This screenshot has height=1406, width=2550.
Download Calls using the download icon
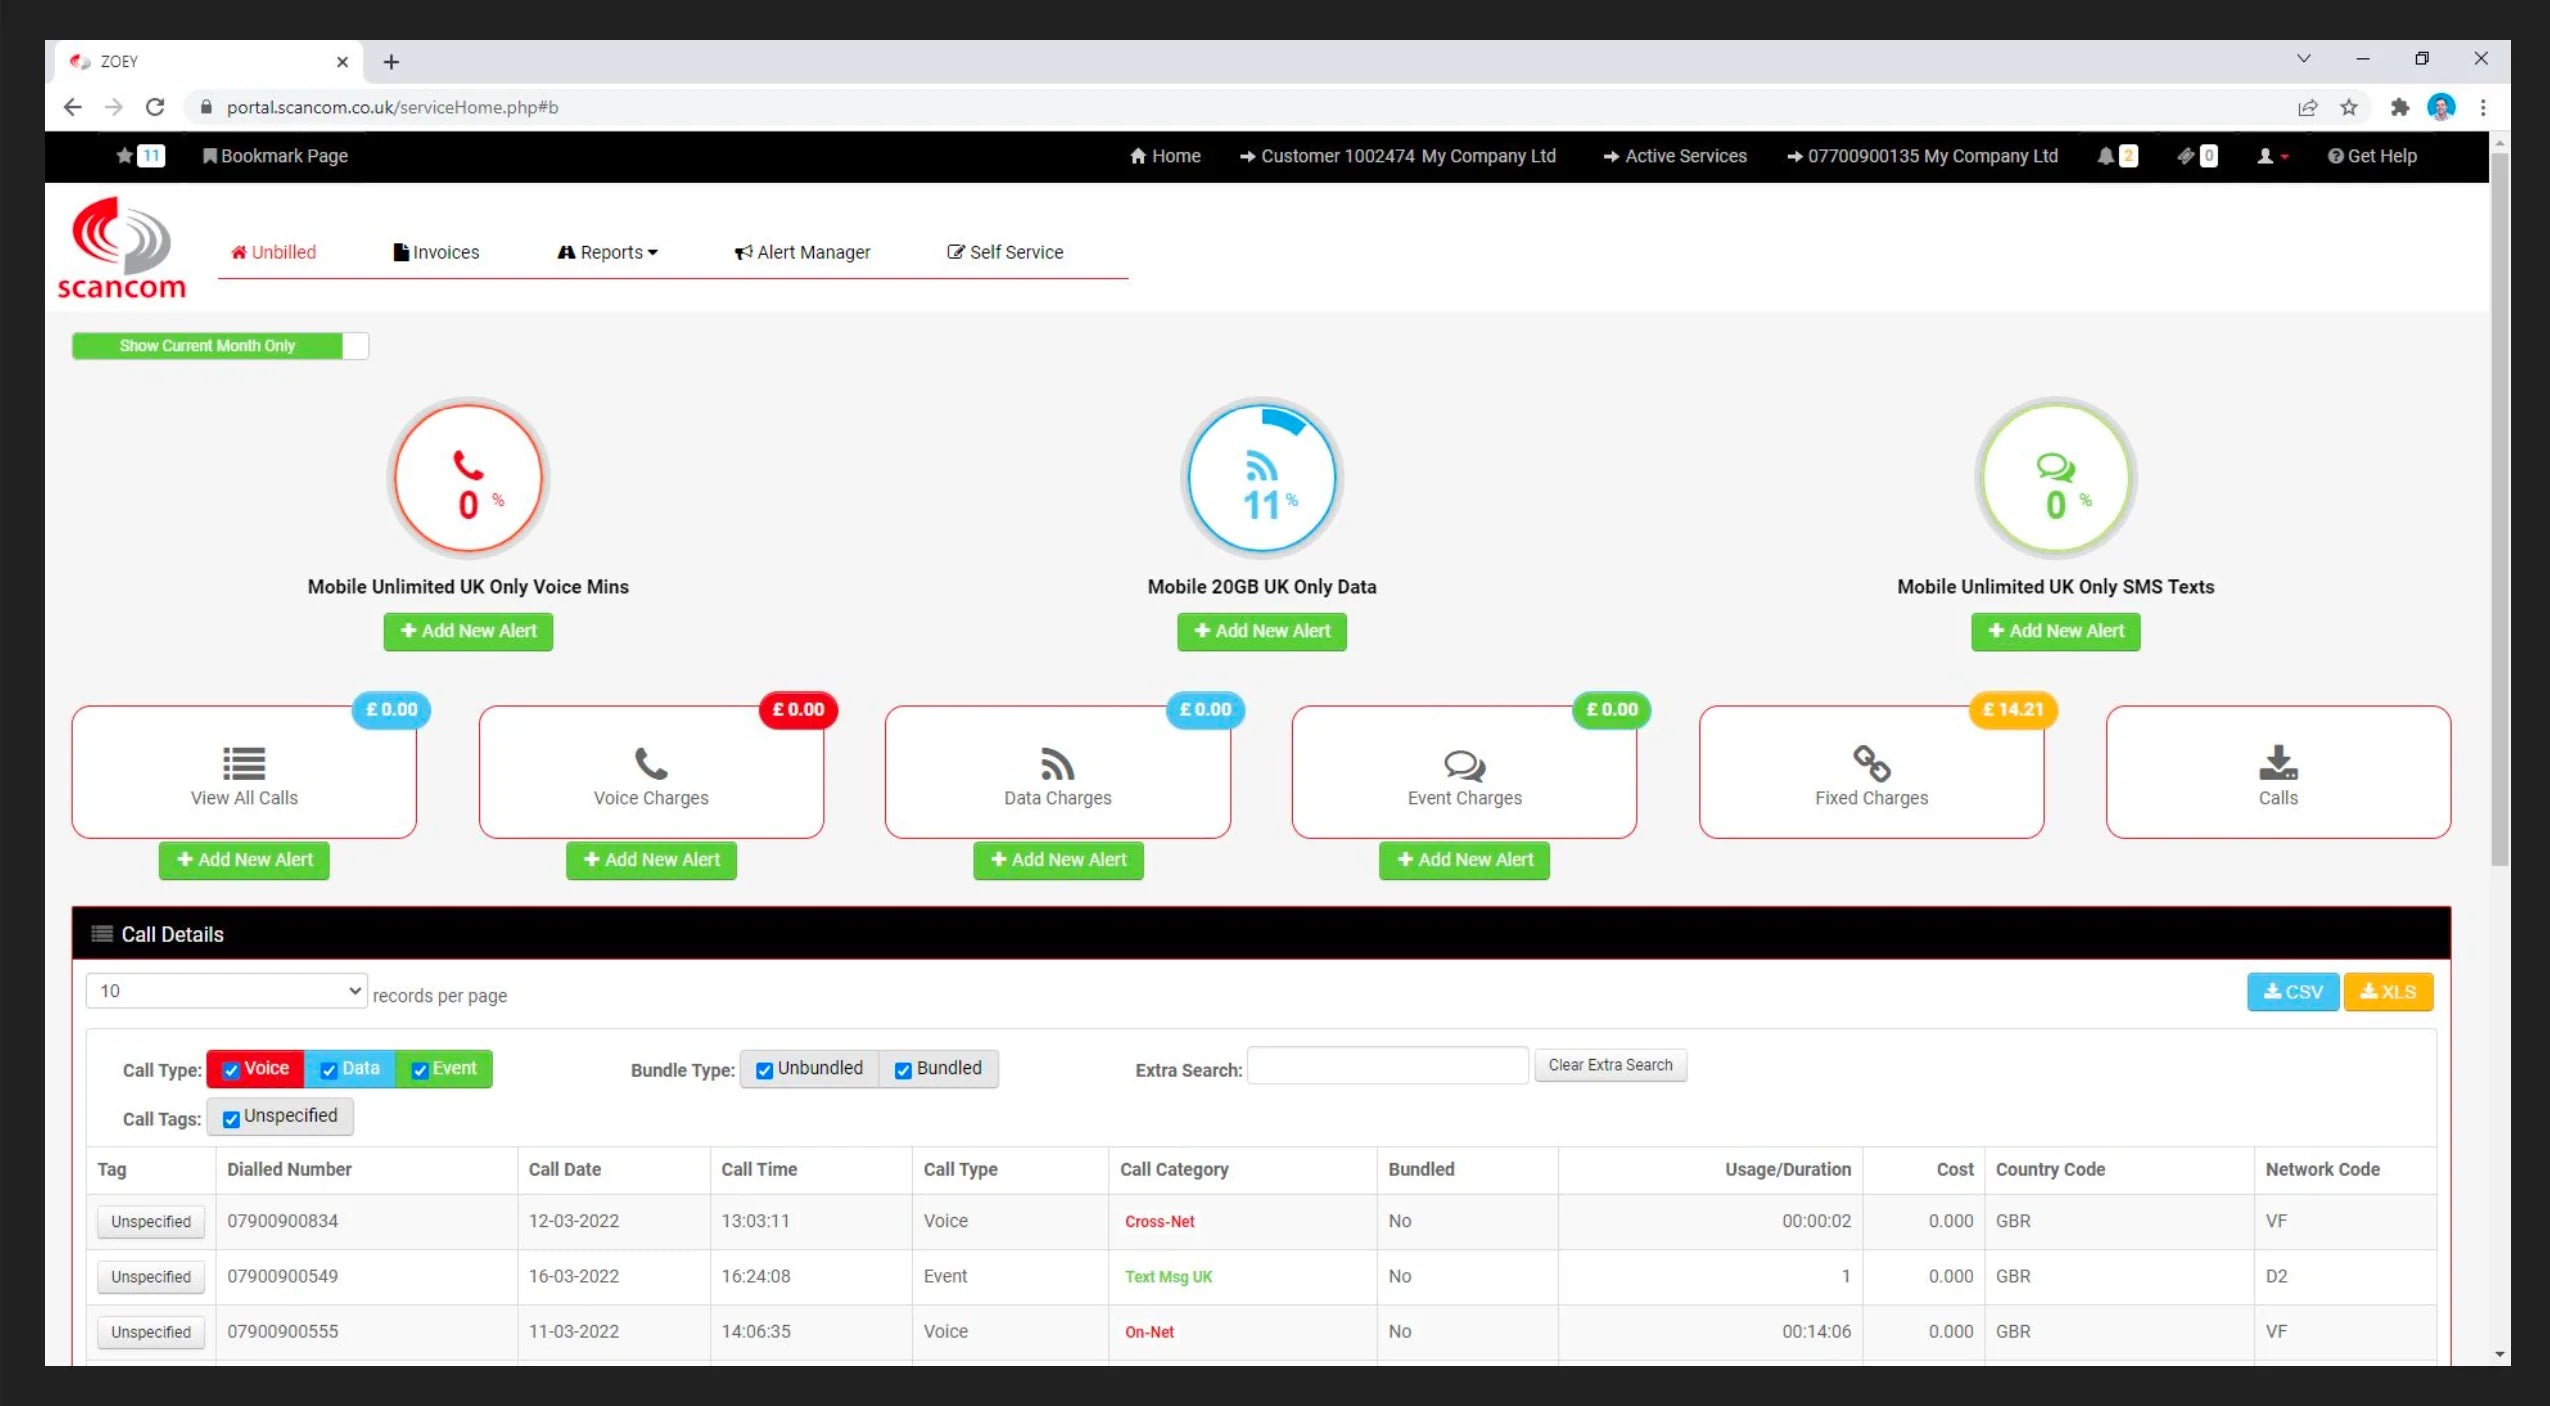pyautogui.click(x=2277, y=763)
